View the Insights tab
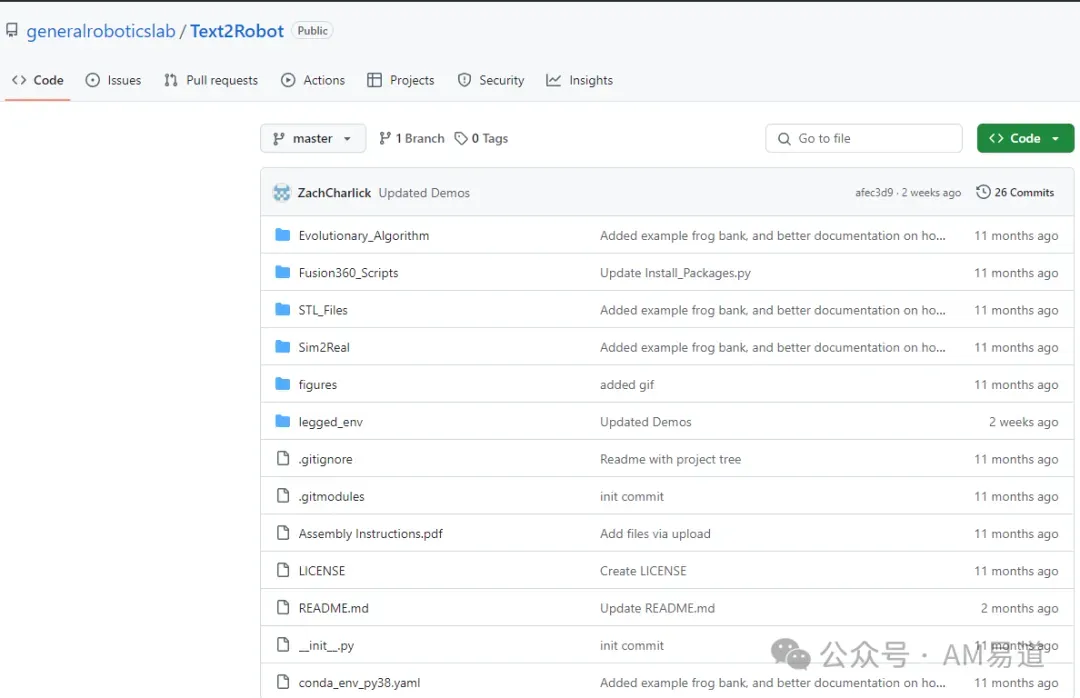 click(579, 81)
